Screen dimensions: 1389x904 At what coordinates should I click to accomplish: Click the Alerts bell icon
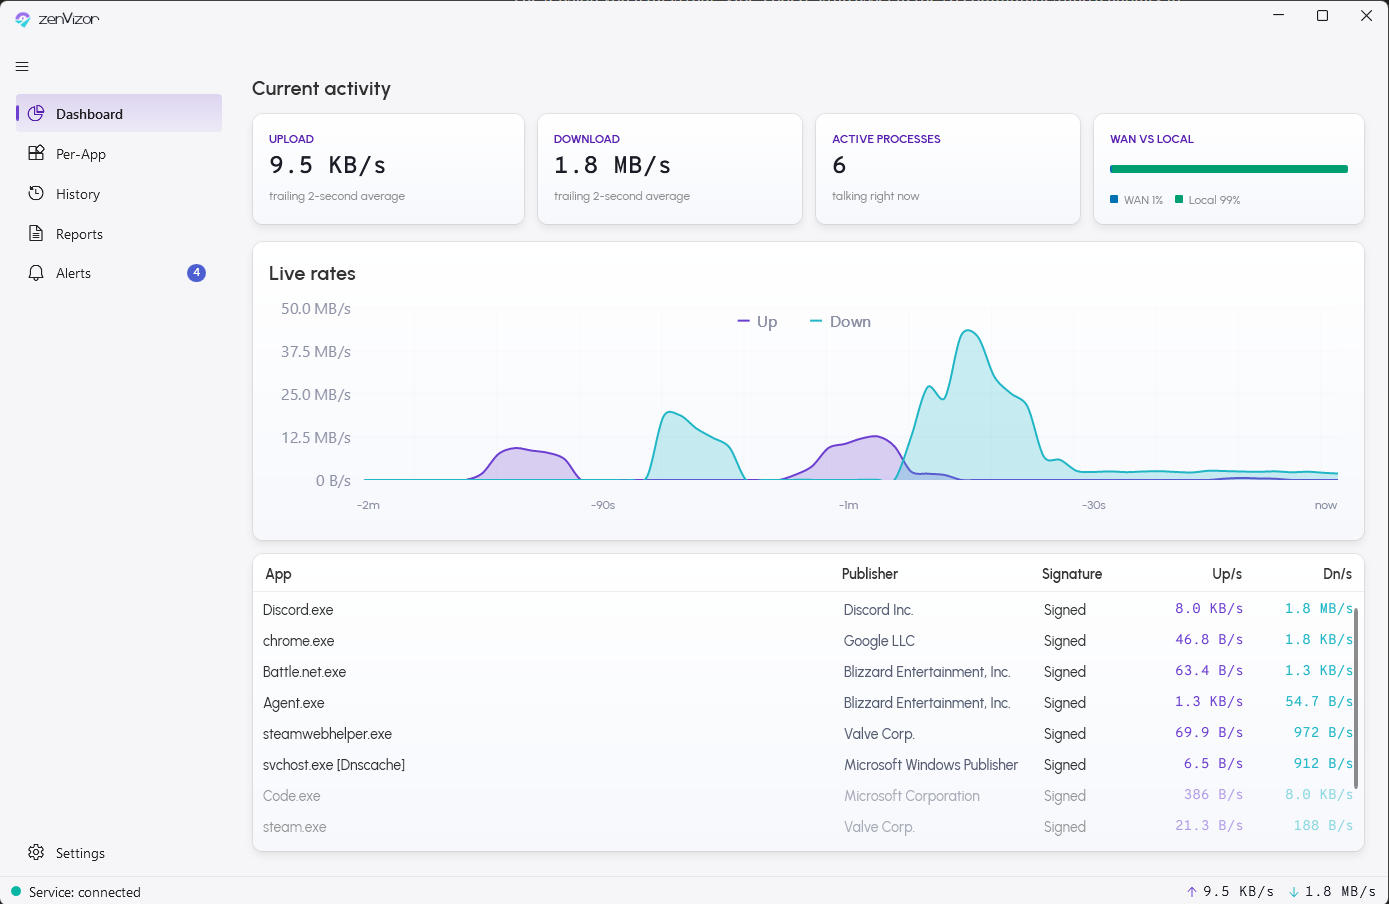(x=36, y=273)
